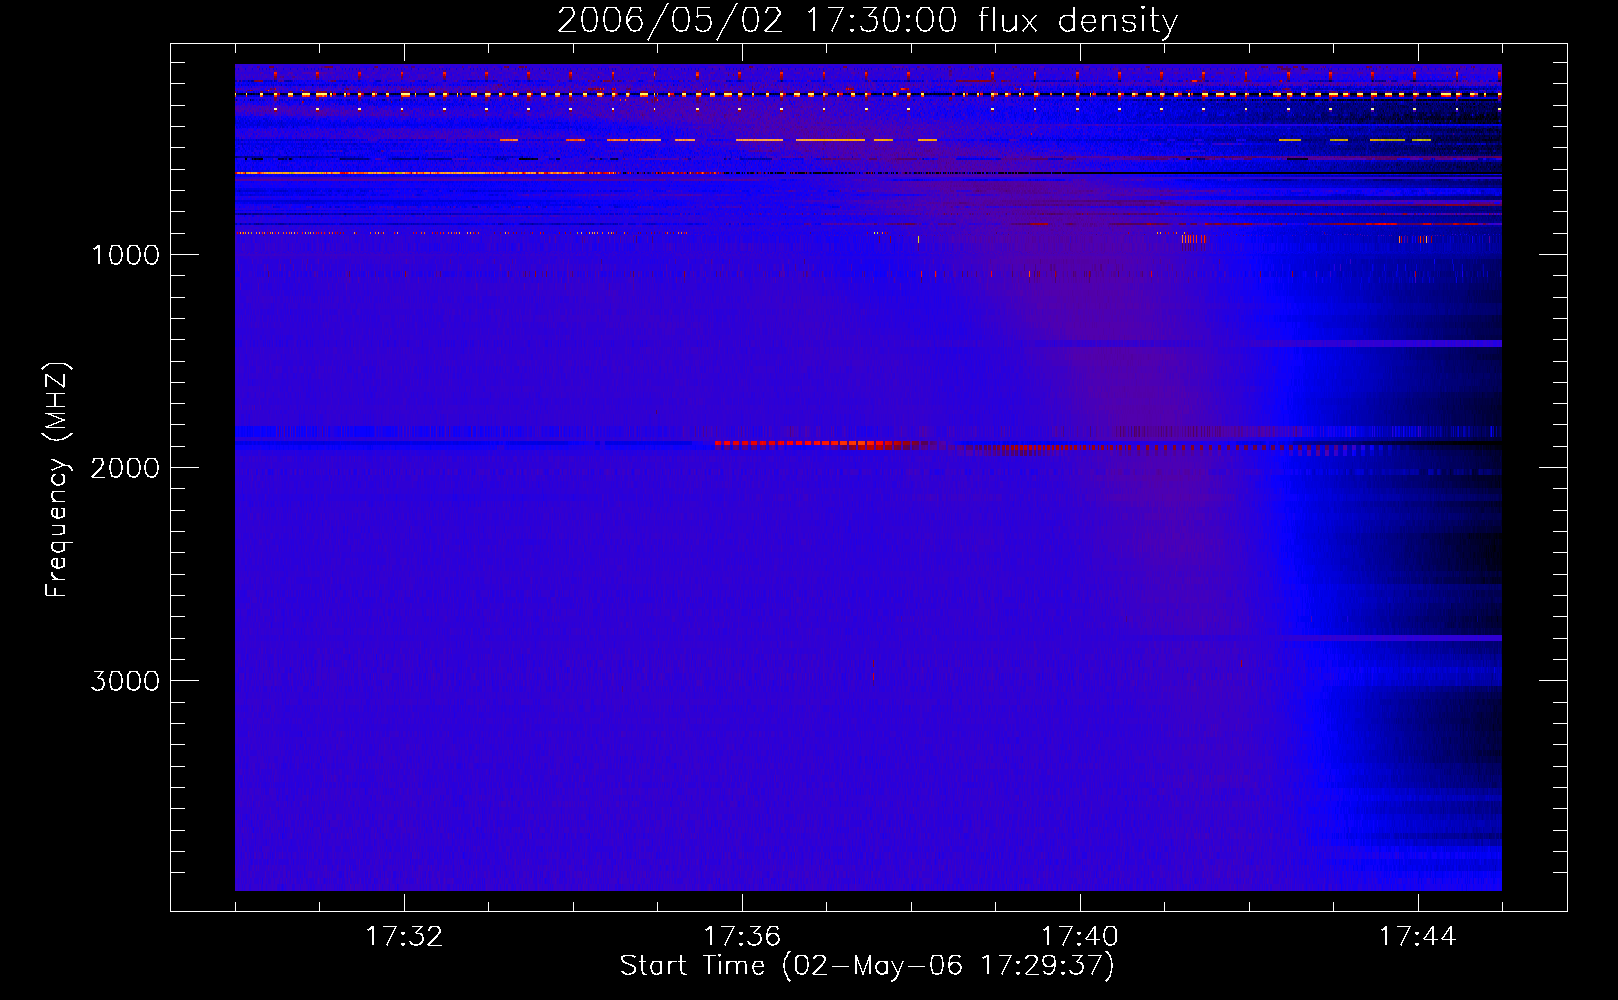Click the 2000 frequency tick label
1618x1000 pixels.
(125, 468)
